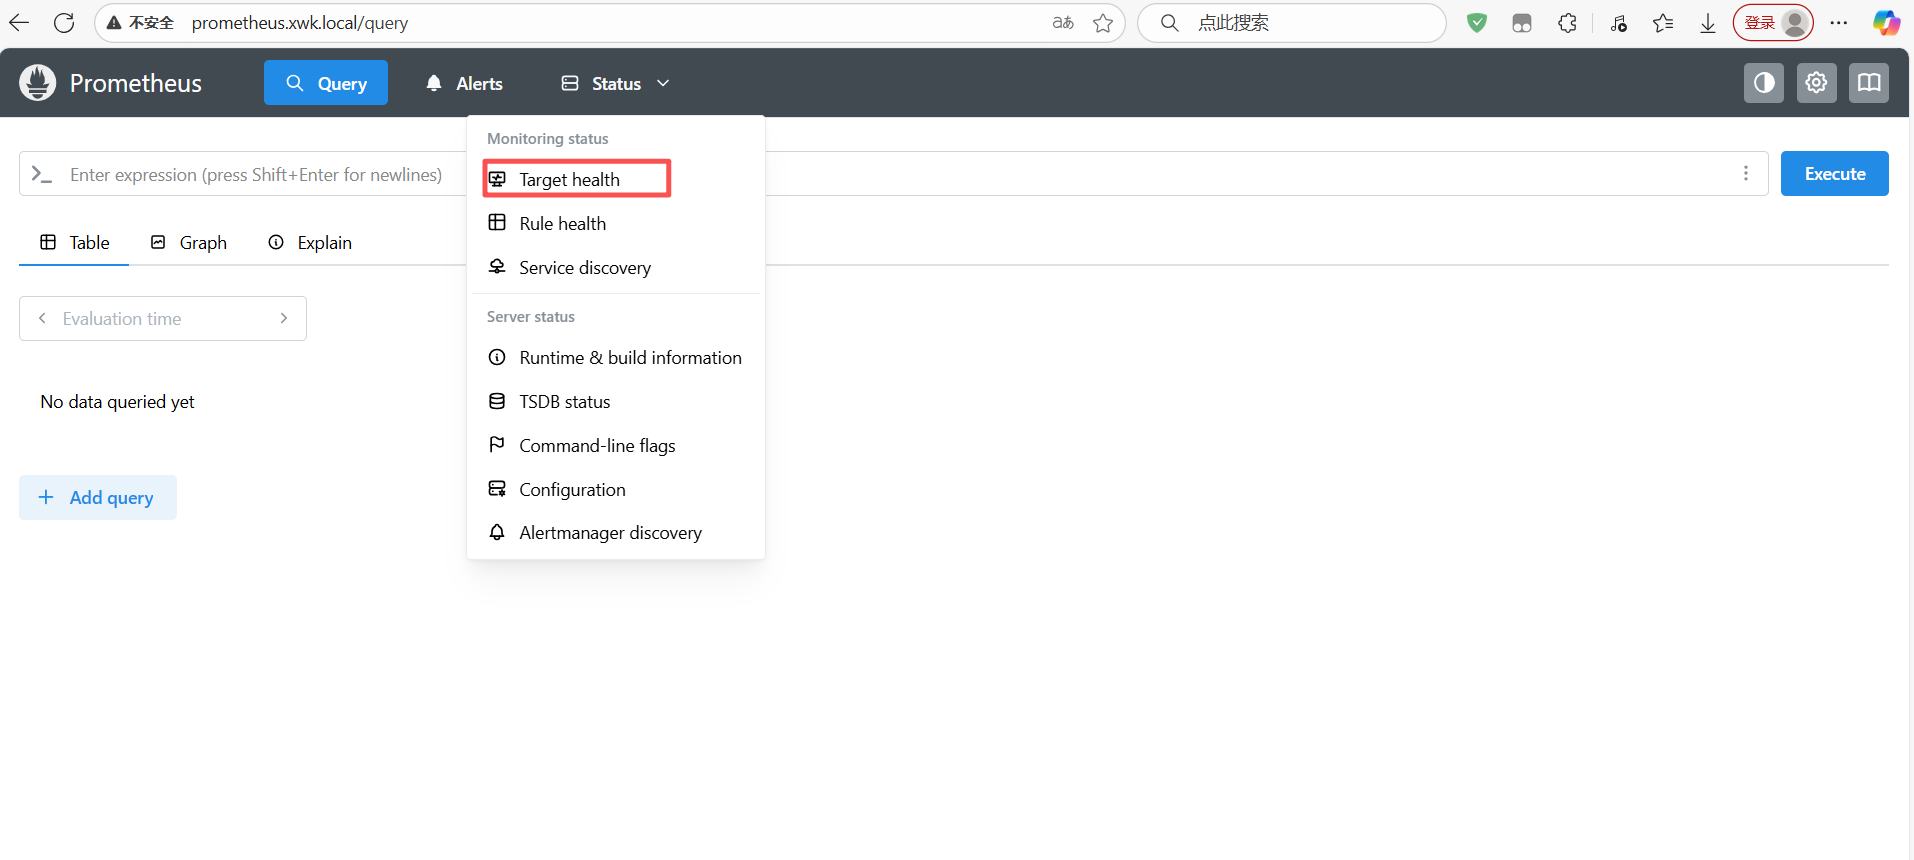Reload the page with refresh icon
Image resolution: width=1914 pixels, height=860 pixels.
click(64, 22)
